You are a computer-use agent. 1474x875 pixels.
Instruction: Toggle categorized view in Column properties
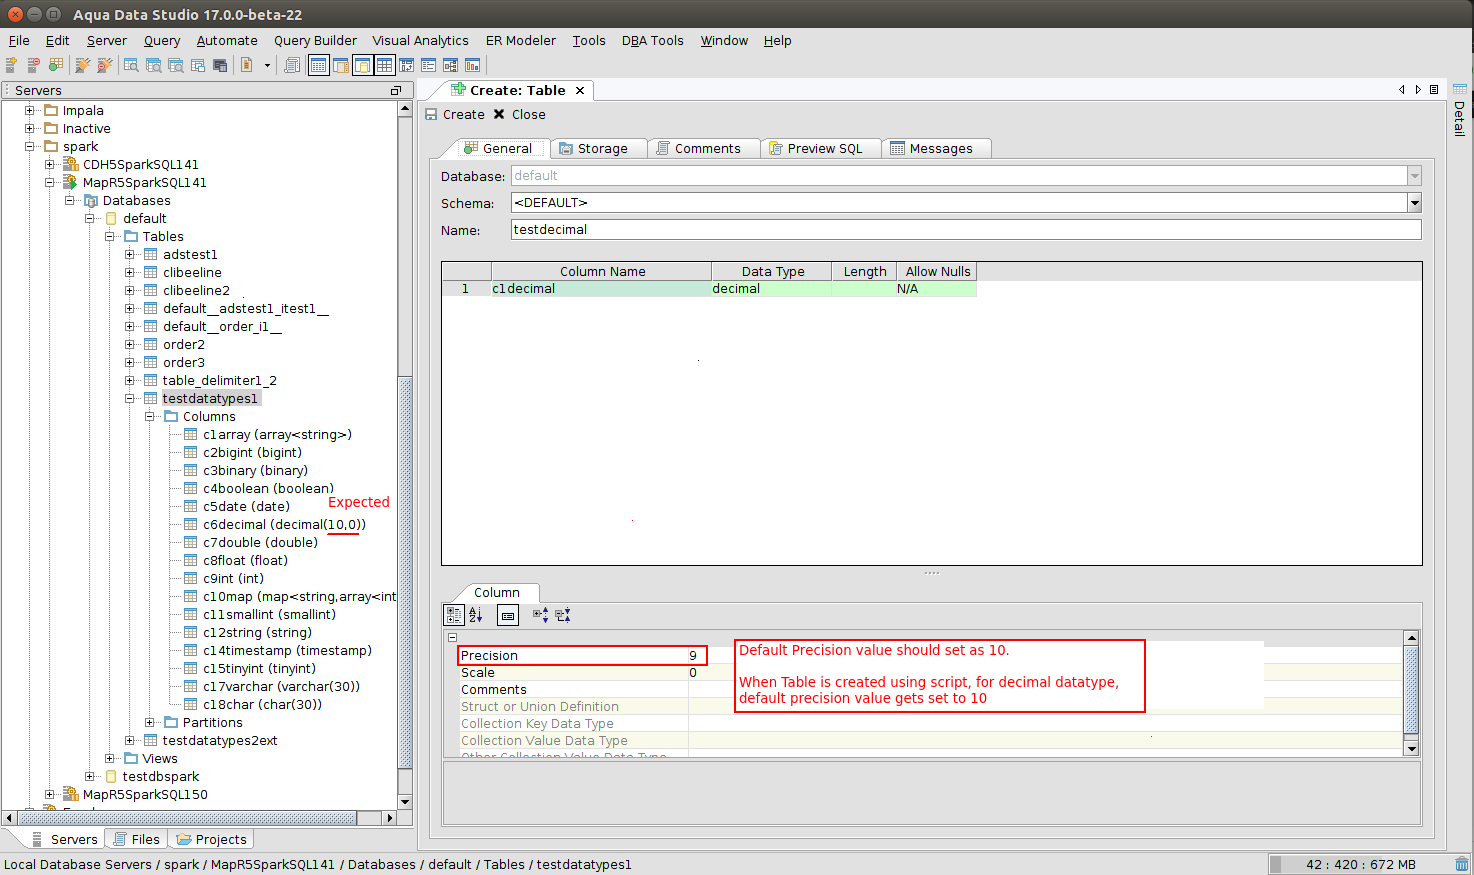[x=454, y=615]
